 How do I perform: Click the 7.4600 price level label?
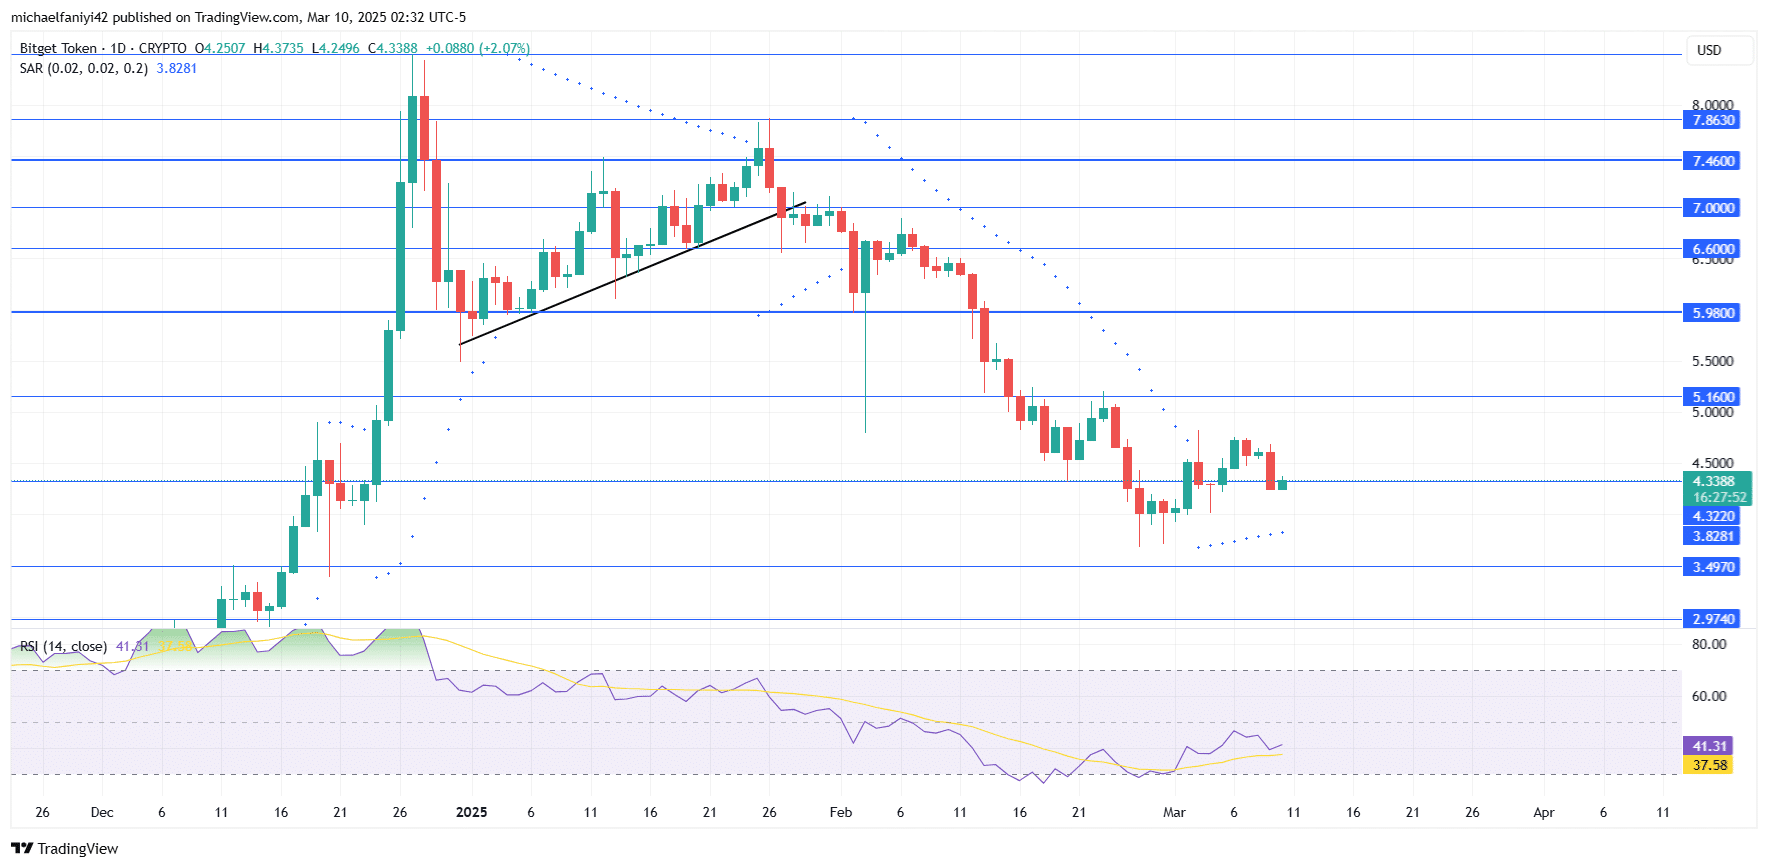pos(1711,160)
